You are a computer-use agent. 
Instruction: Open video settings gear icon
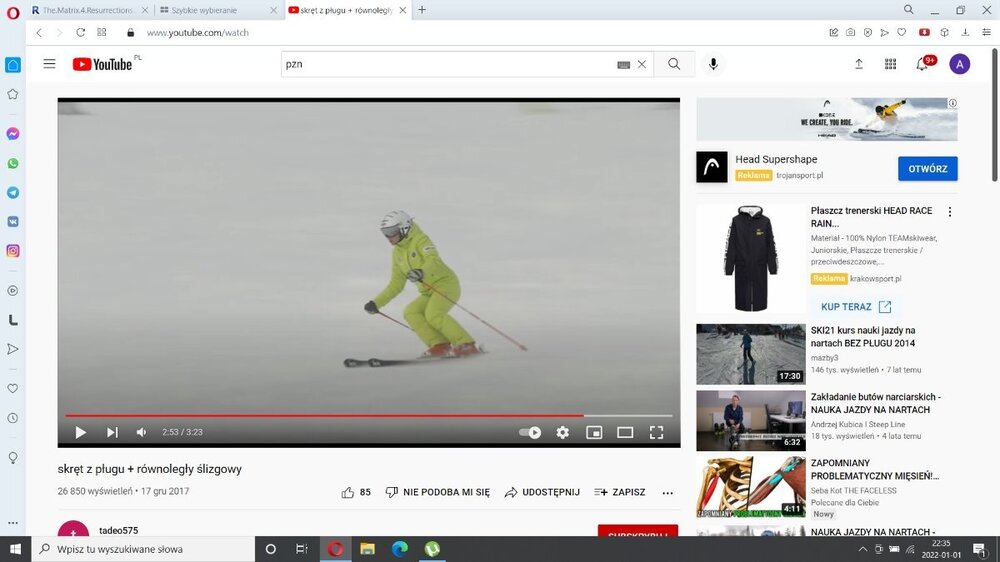[x=562, y=432]
